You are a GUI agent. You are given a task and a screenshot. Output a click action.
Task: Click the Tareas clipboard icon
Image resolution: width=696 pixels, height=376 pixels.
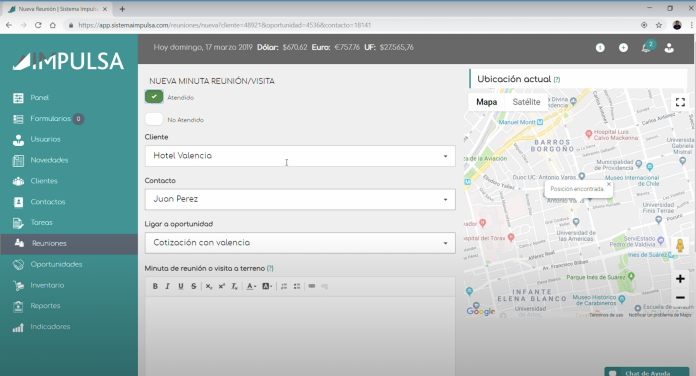point(18,223)
